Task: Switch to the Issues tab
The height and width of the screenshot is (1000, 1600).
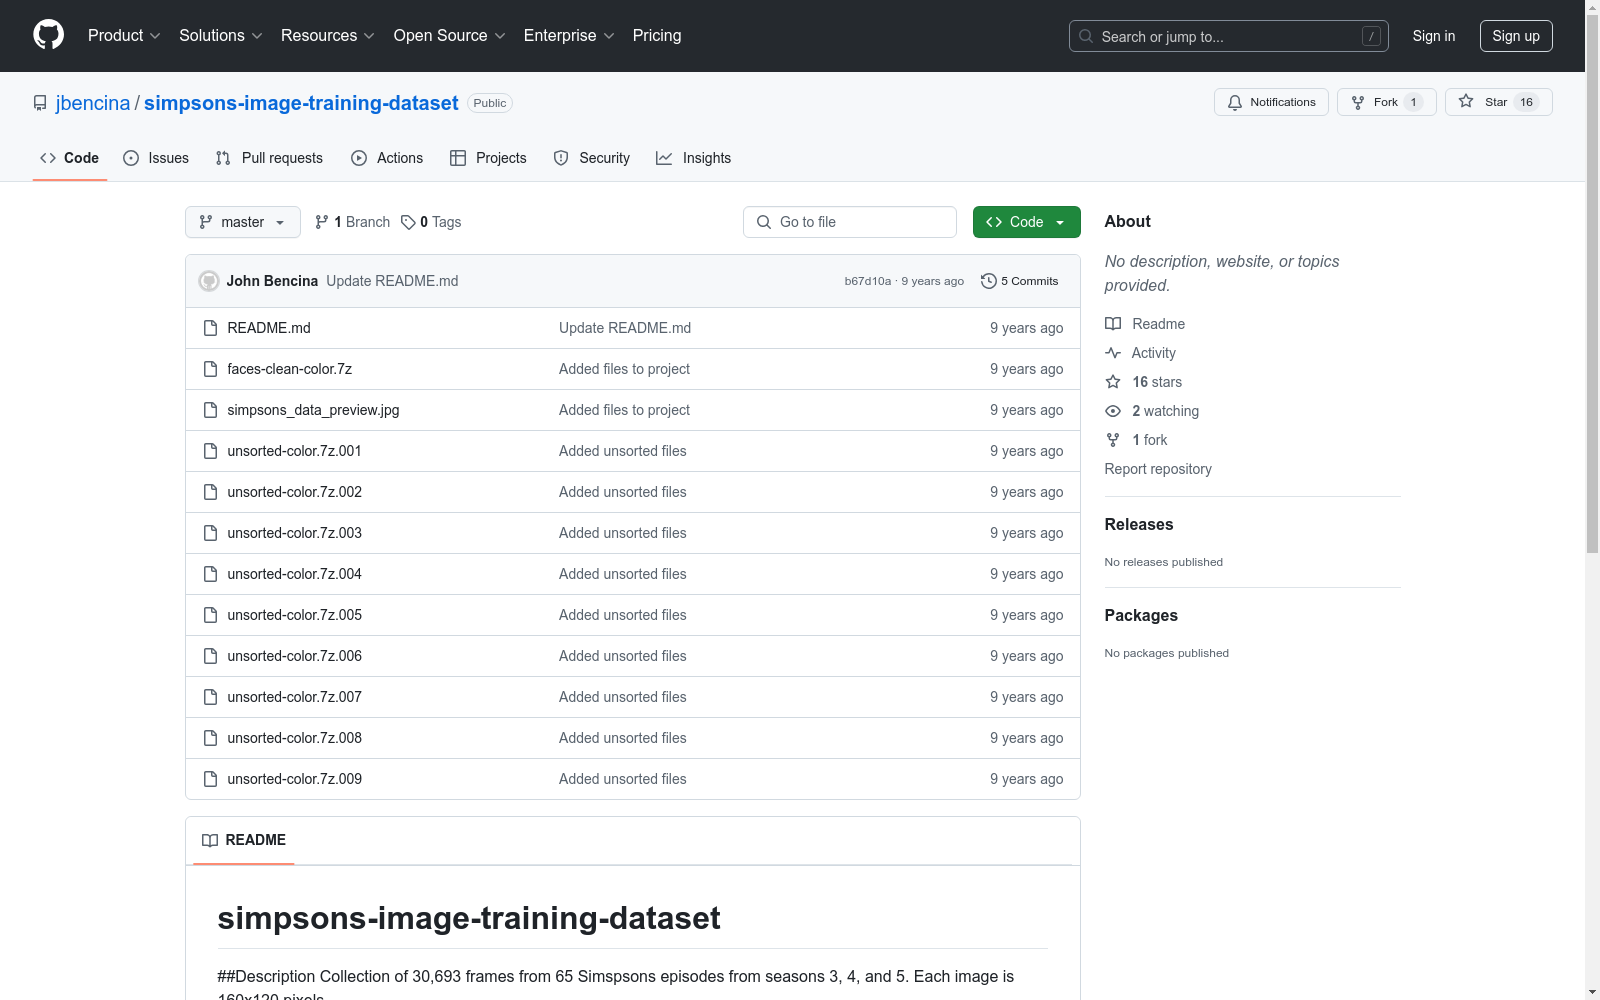Action: 156,158
